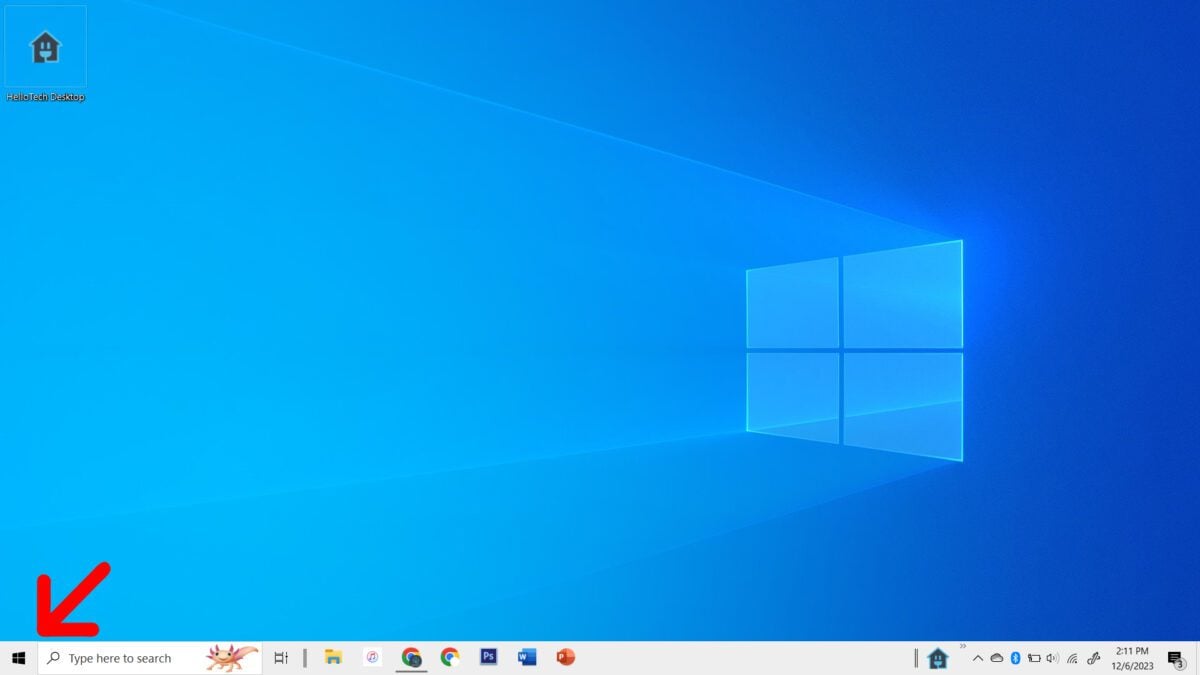Show hidden system tray icons
The image size is (1200, 675).
[978, 658]
